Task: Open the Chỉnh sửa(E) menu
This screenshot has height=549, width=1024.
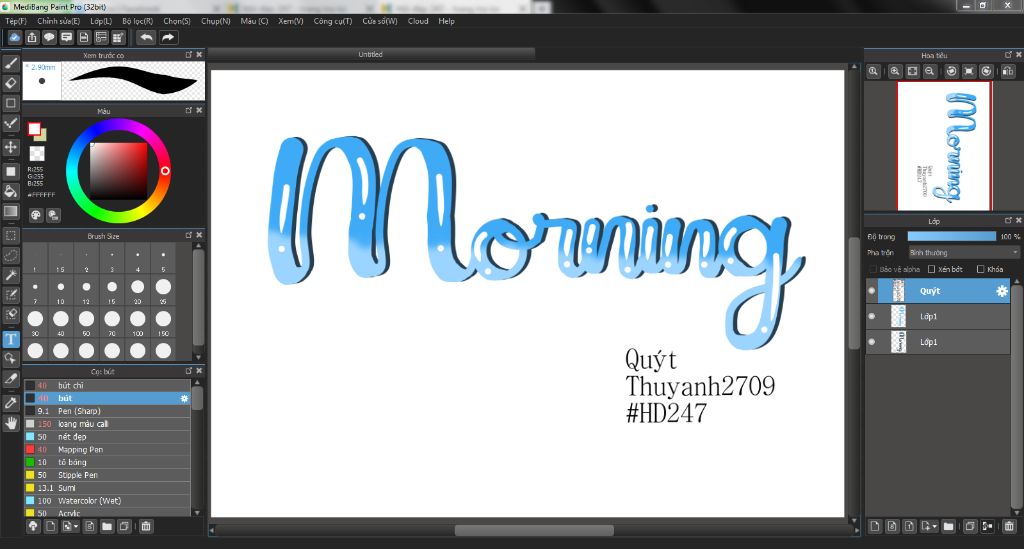Action: pos(58,21)
